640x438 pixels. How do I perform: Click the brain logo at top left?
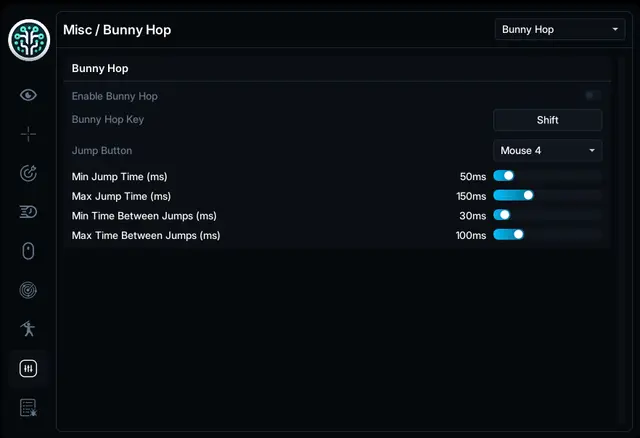(29, 40)
